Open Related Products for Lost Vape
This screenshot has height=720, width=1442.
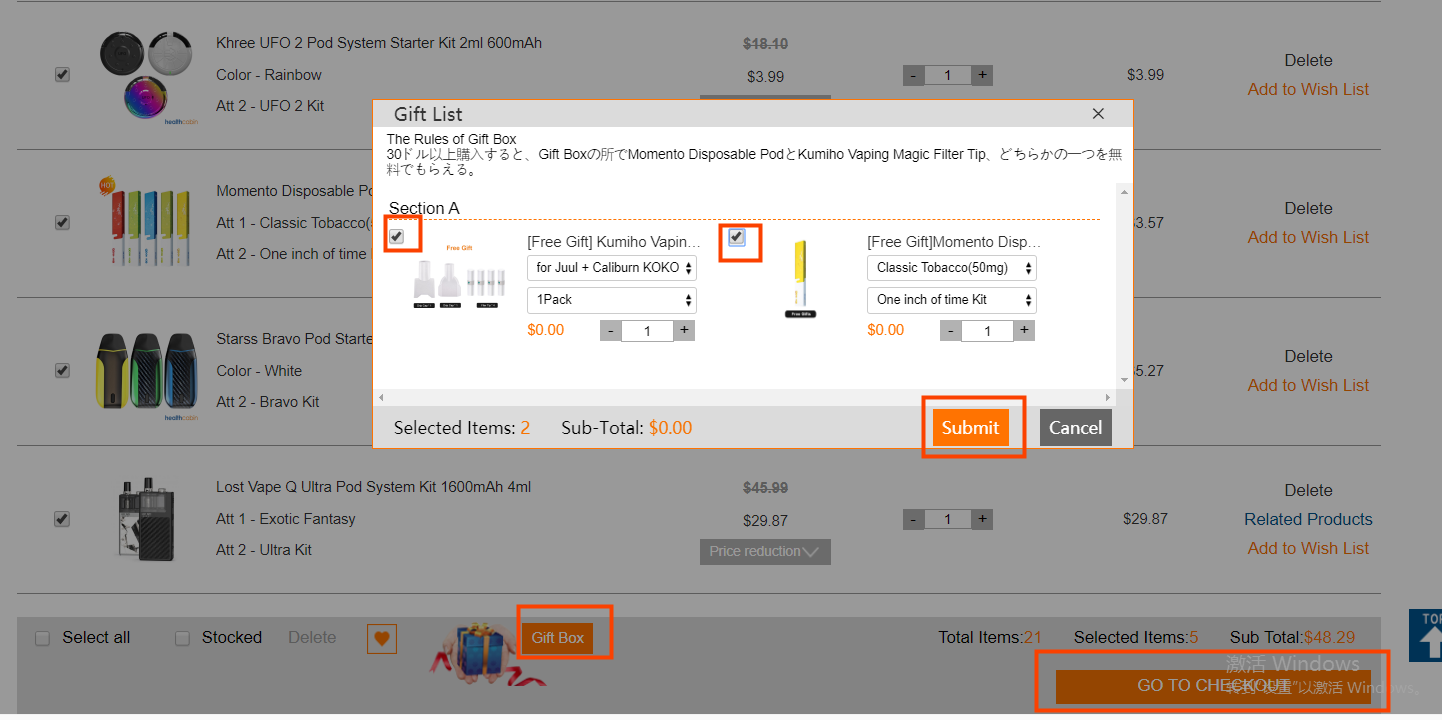click(x=1308, y=520)
